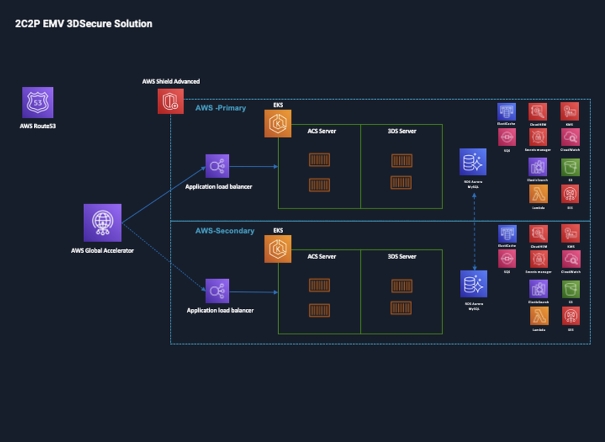This screenshot has width=605, height=442.
Task: Select the S3 bucket icon in AWS-Secondary
Action: coord(570,289)
